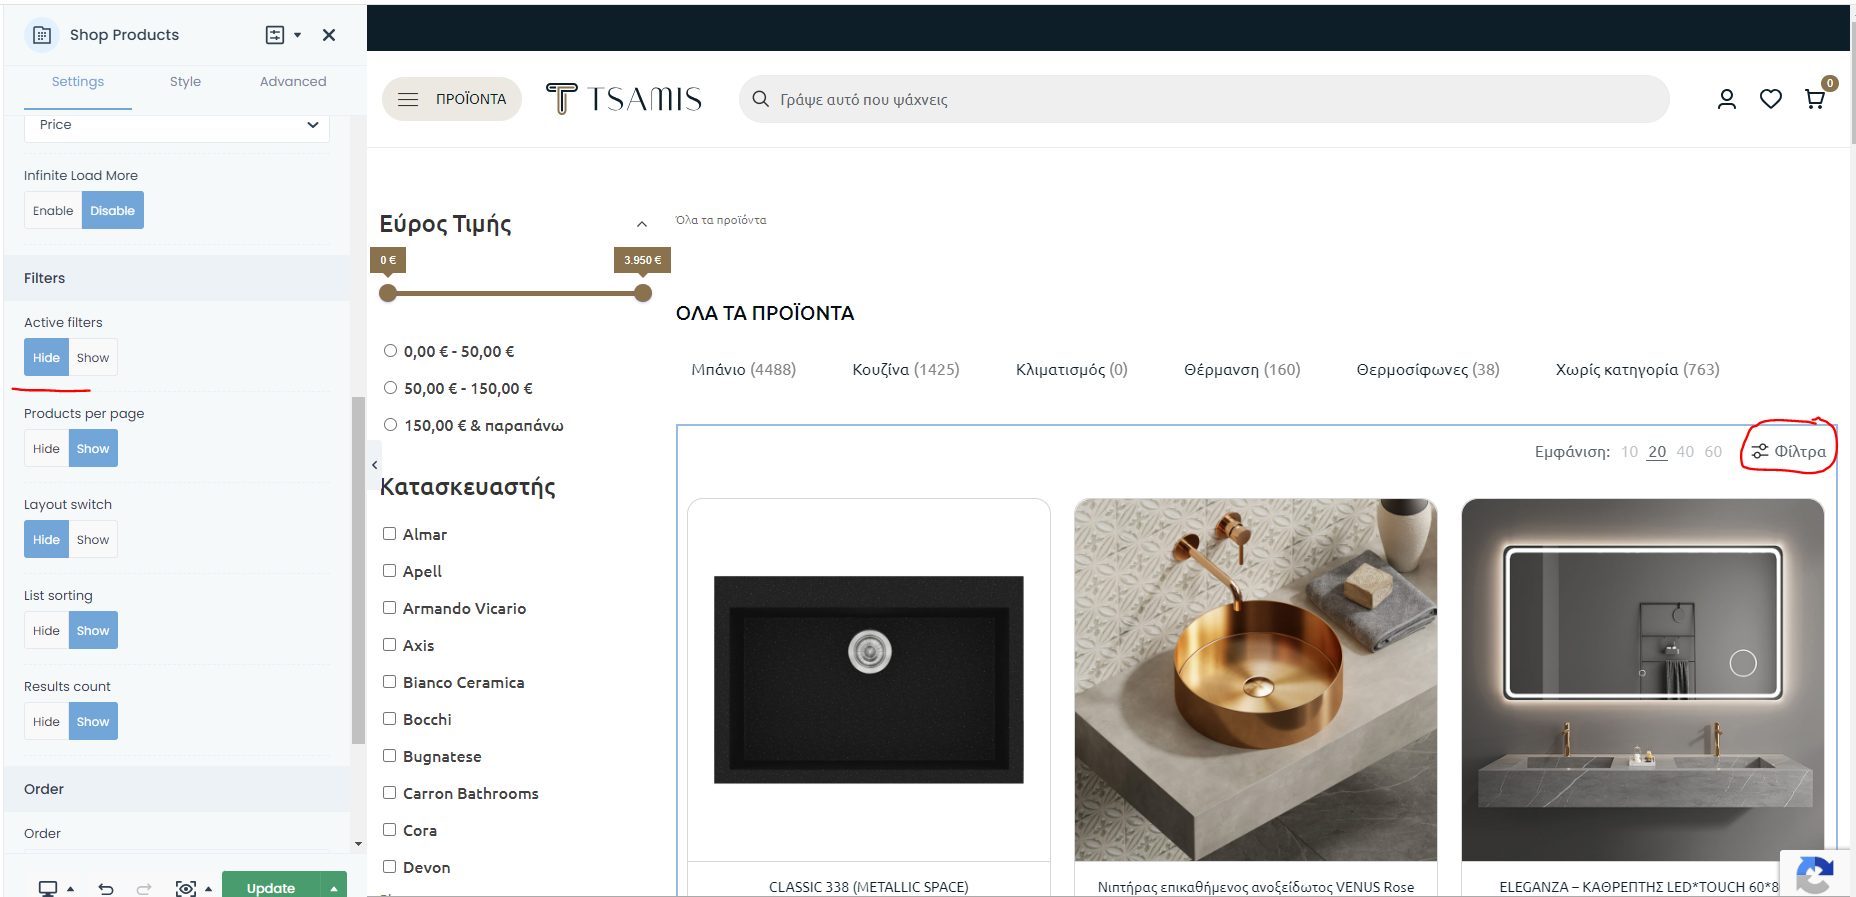Click the panel presets sliders icon
Screen dimensions: 1856x897
tap(275, 35)
